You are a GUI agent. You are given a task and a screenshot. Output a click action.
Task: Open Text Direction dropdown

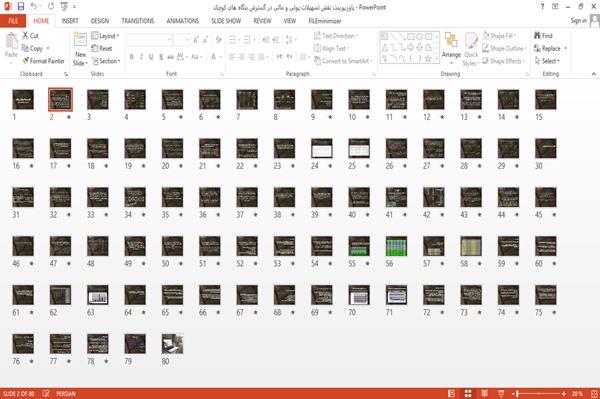(336, 36)
